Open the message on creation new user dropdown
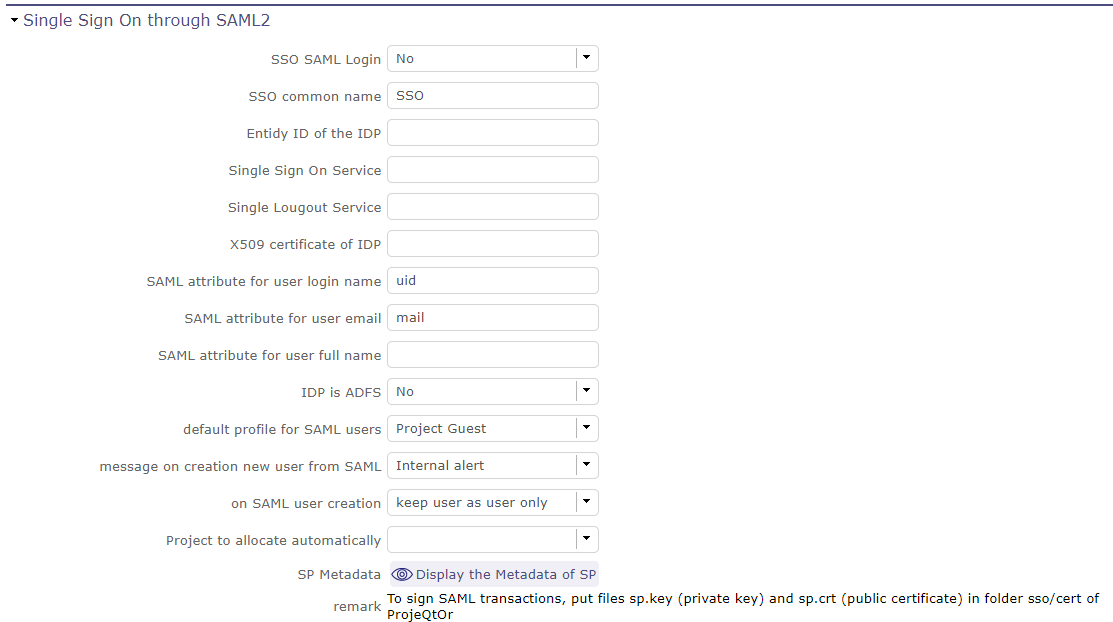Image resolution: width=1113 pixels, height=622 pixels. (x=586, y=465)
